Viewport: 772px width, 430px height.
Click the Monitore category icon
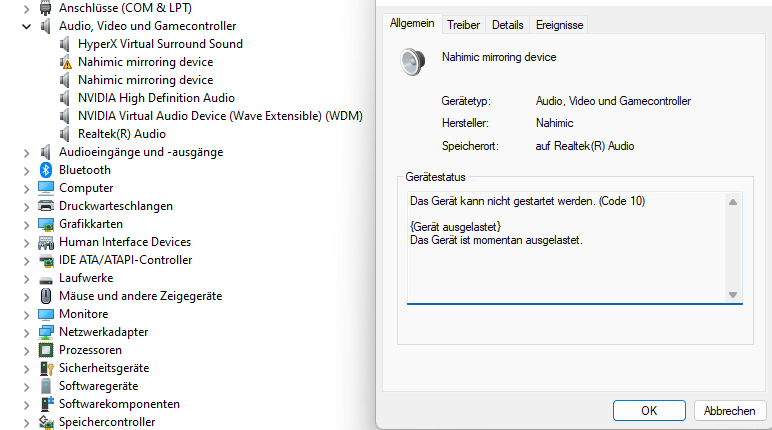coord(46,314)
